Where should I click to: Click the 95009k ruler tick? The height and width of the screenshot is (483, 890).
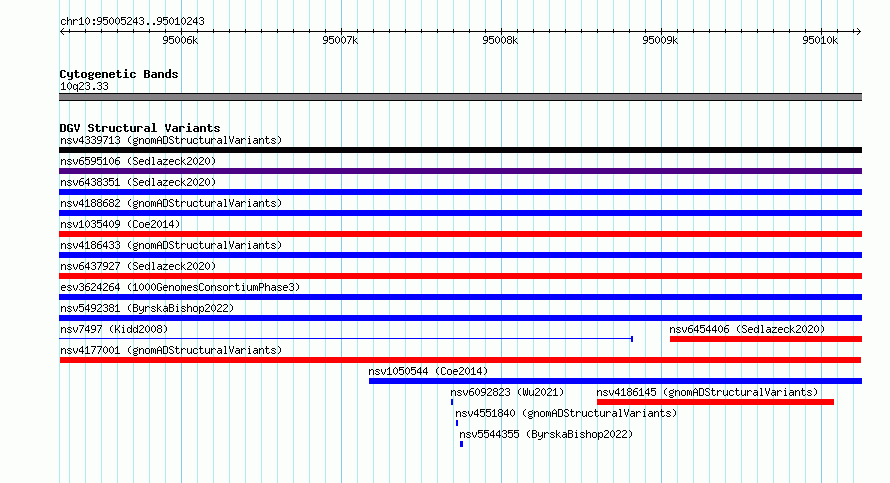point(660,40)
